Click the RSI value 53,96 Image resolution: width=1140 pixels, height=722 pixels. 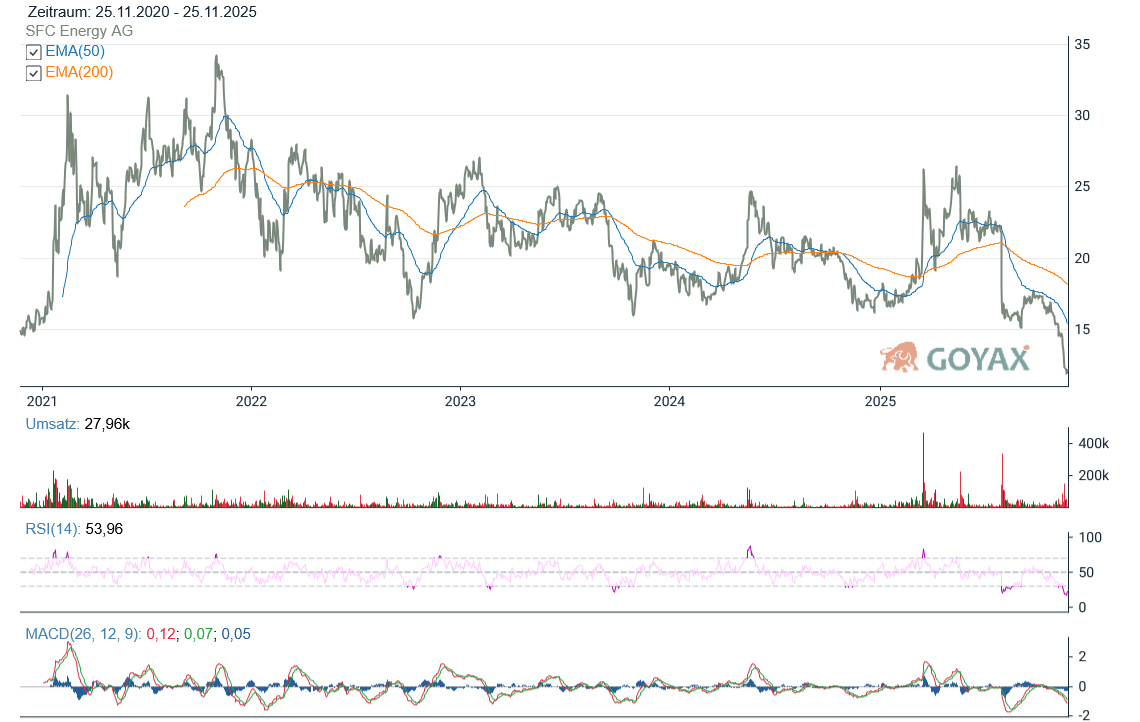(105, 529)
